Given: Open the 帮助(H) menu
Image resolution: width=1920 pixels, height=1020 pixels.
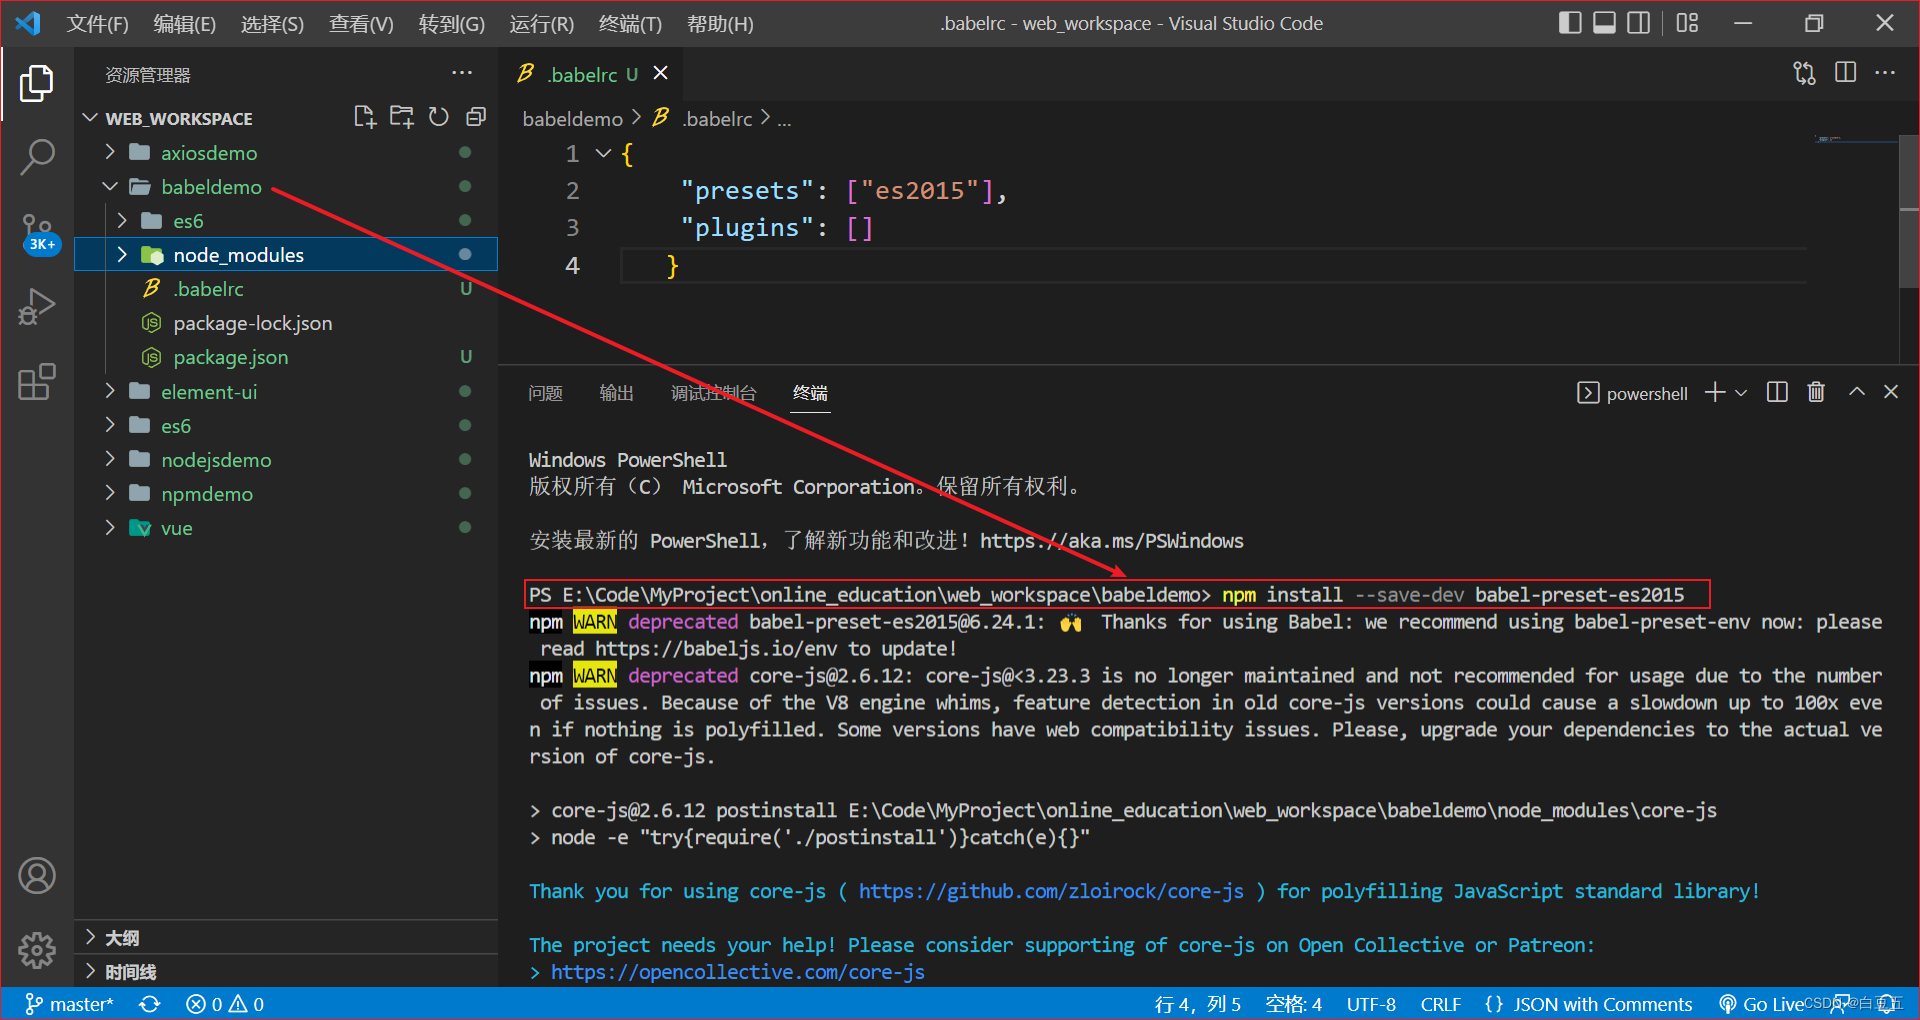Looking at the screenshot, I should (720, 23).
